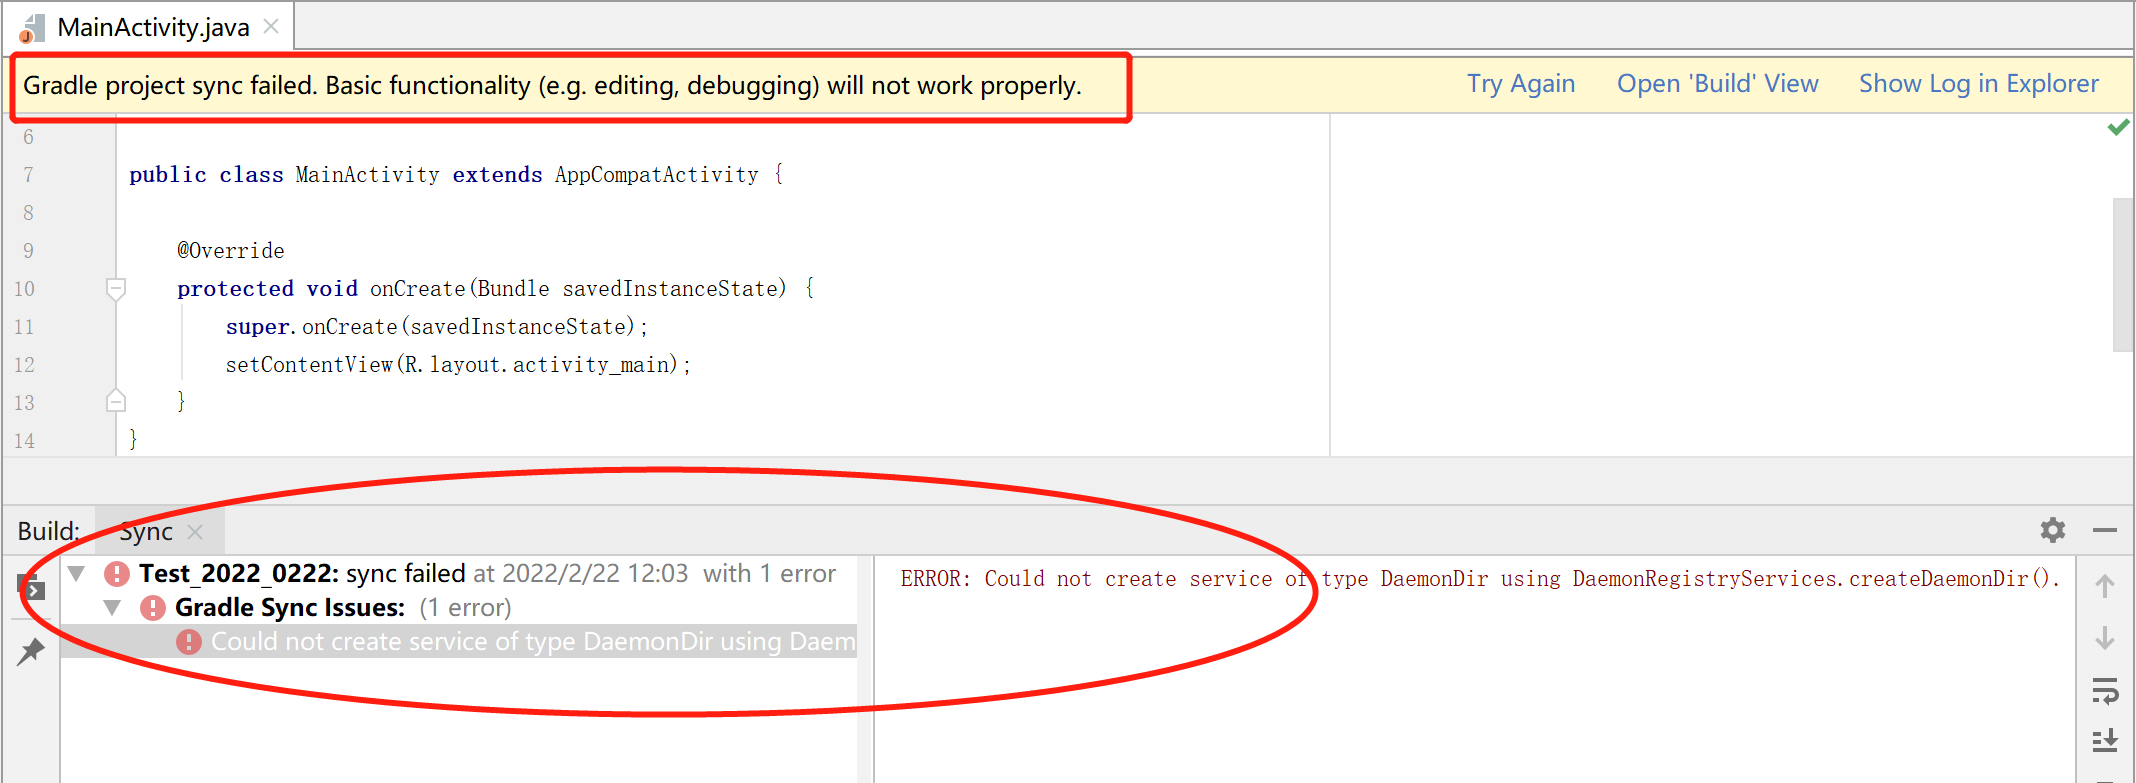Click the super.onCreate code line
2136x783 pixels.
(x=437, y=327)
